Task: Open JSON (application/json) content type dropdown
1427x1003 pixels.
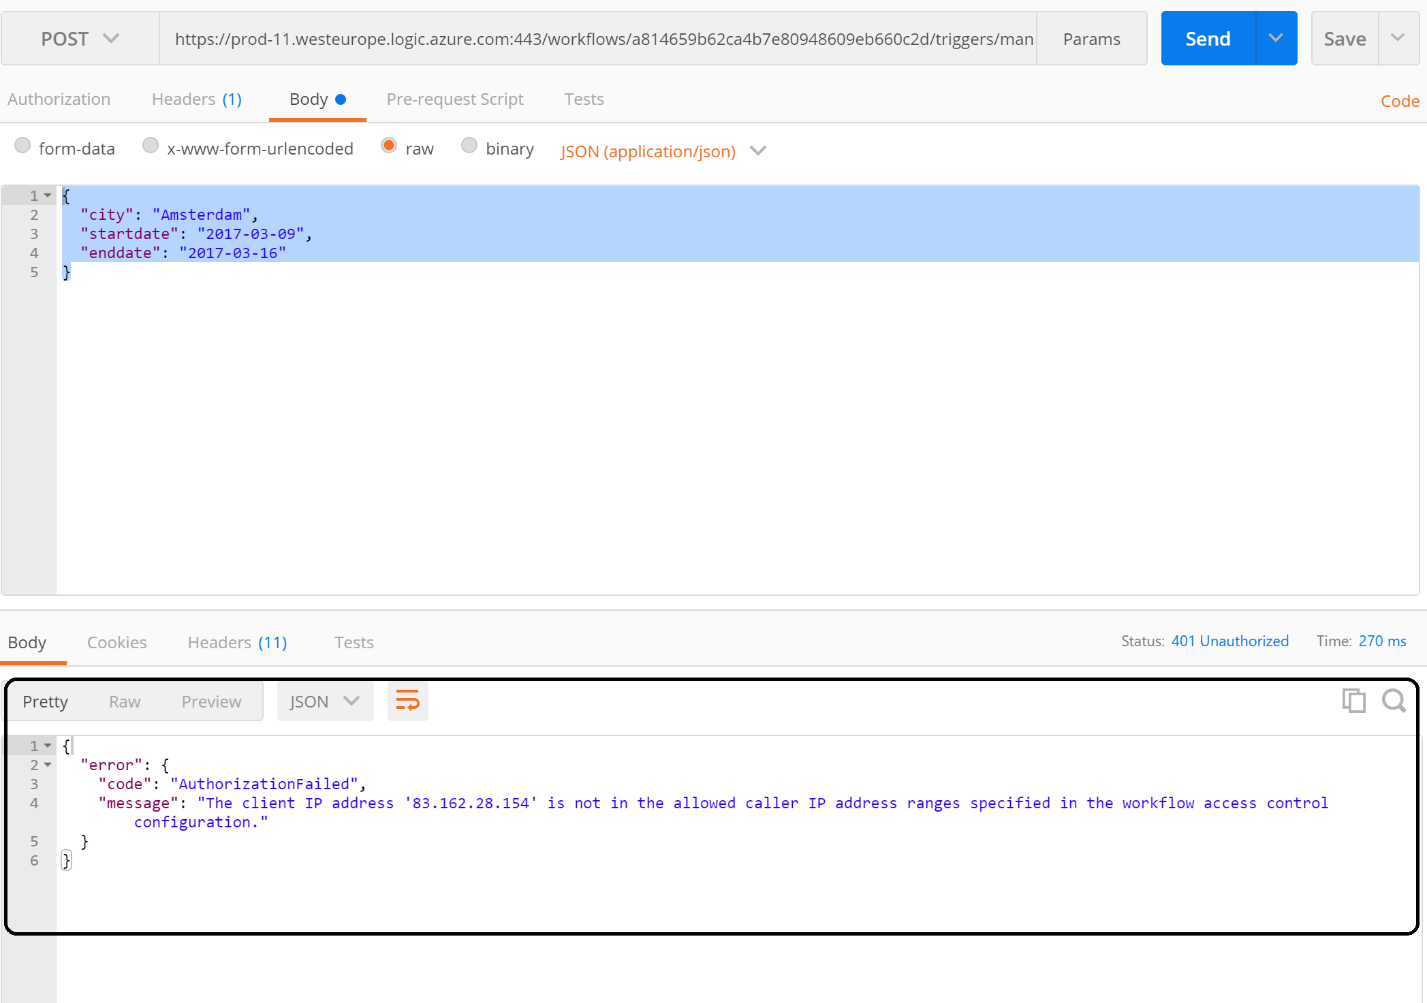Action: (x=663, y=151)
